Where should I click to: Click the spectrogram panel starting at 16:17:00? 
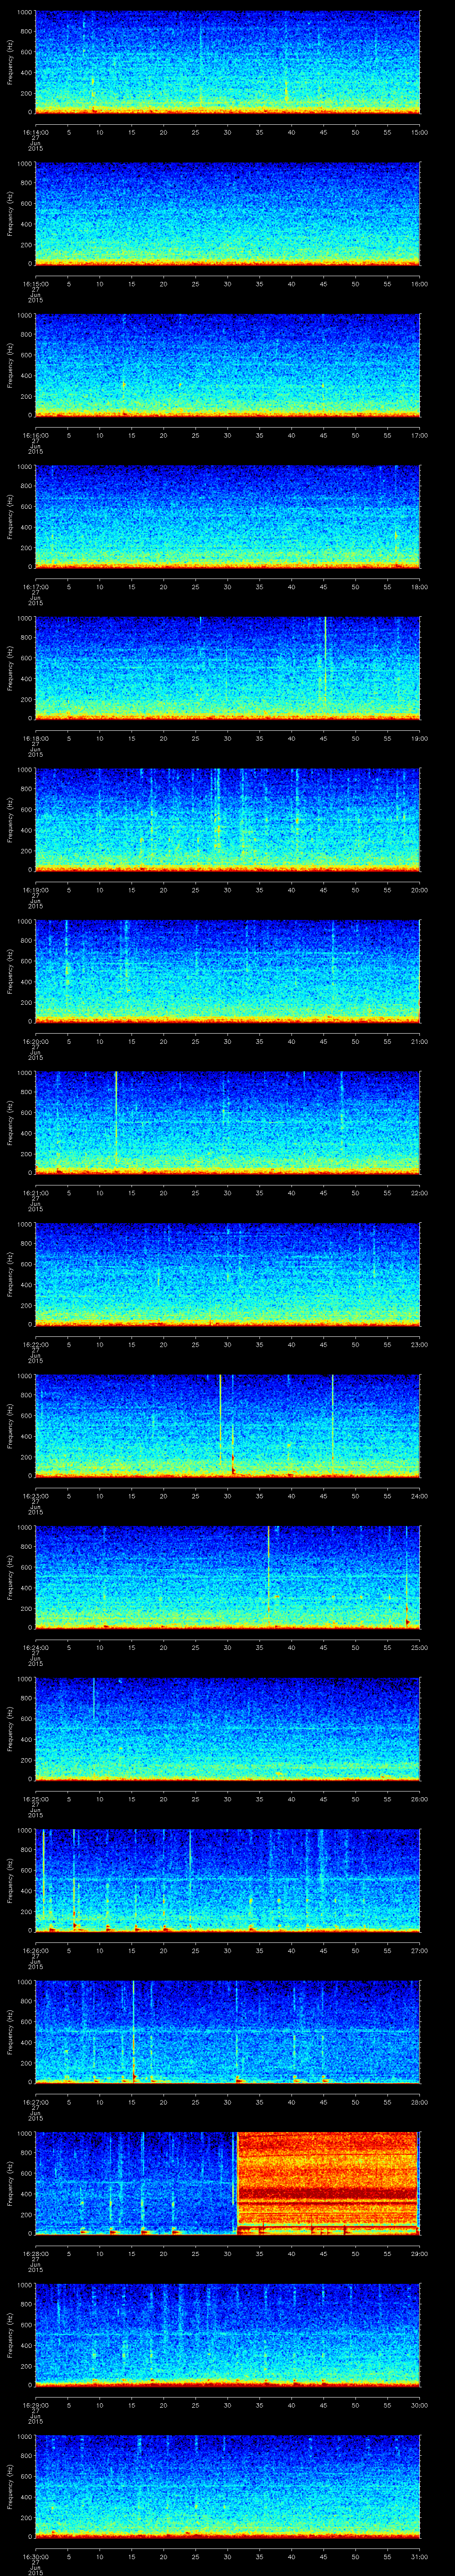coord(227,516)
